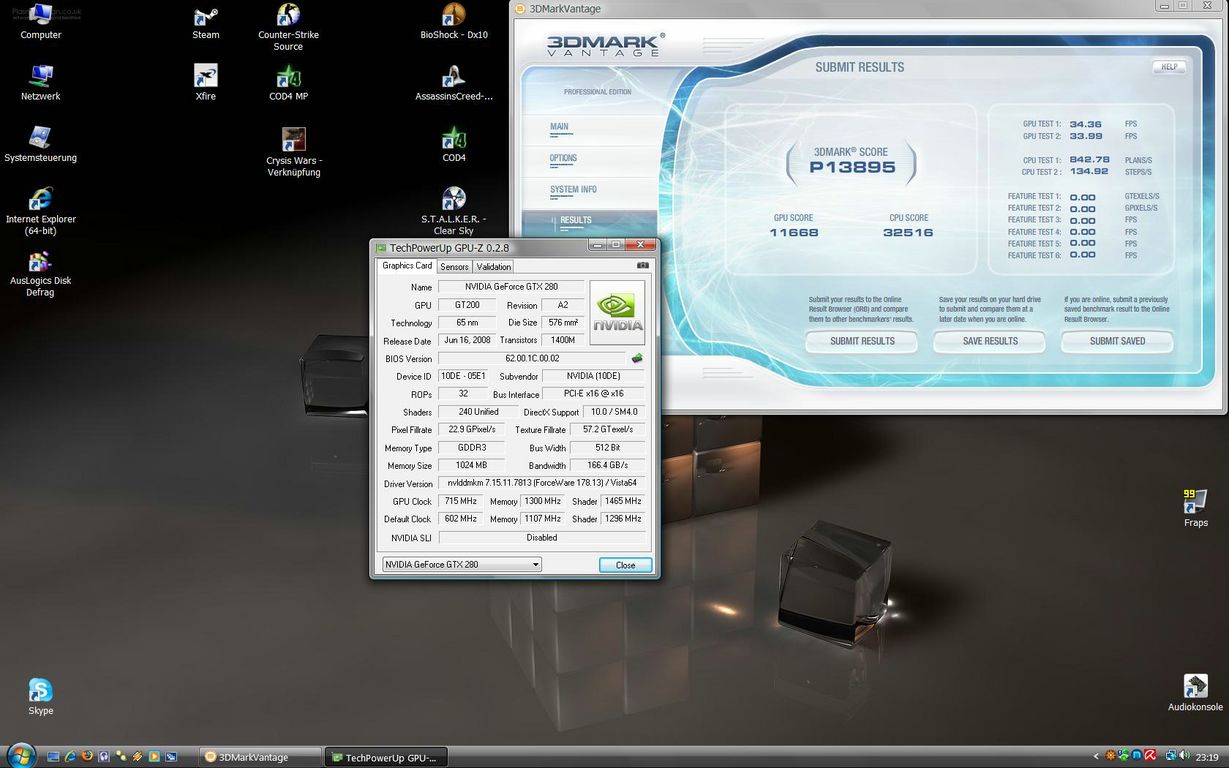Click the HELP button in 3DMark Vantage
The height and width of the screenshot is (768, 1229).
pyautogui.click(x=1169, y=67)
